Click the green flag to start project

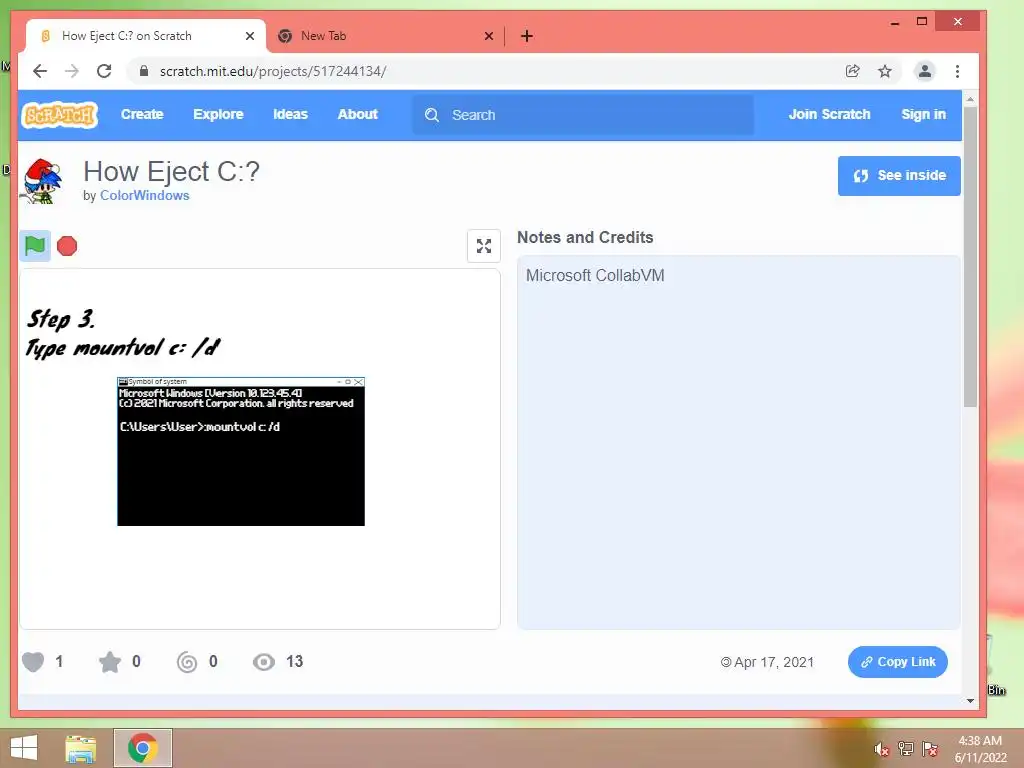tap(35, 246)
